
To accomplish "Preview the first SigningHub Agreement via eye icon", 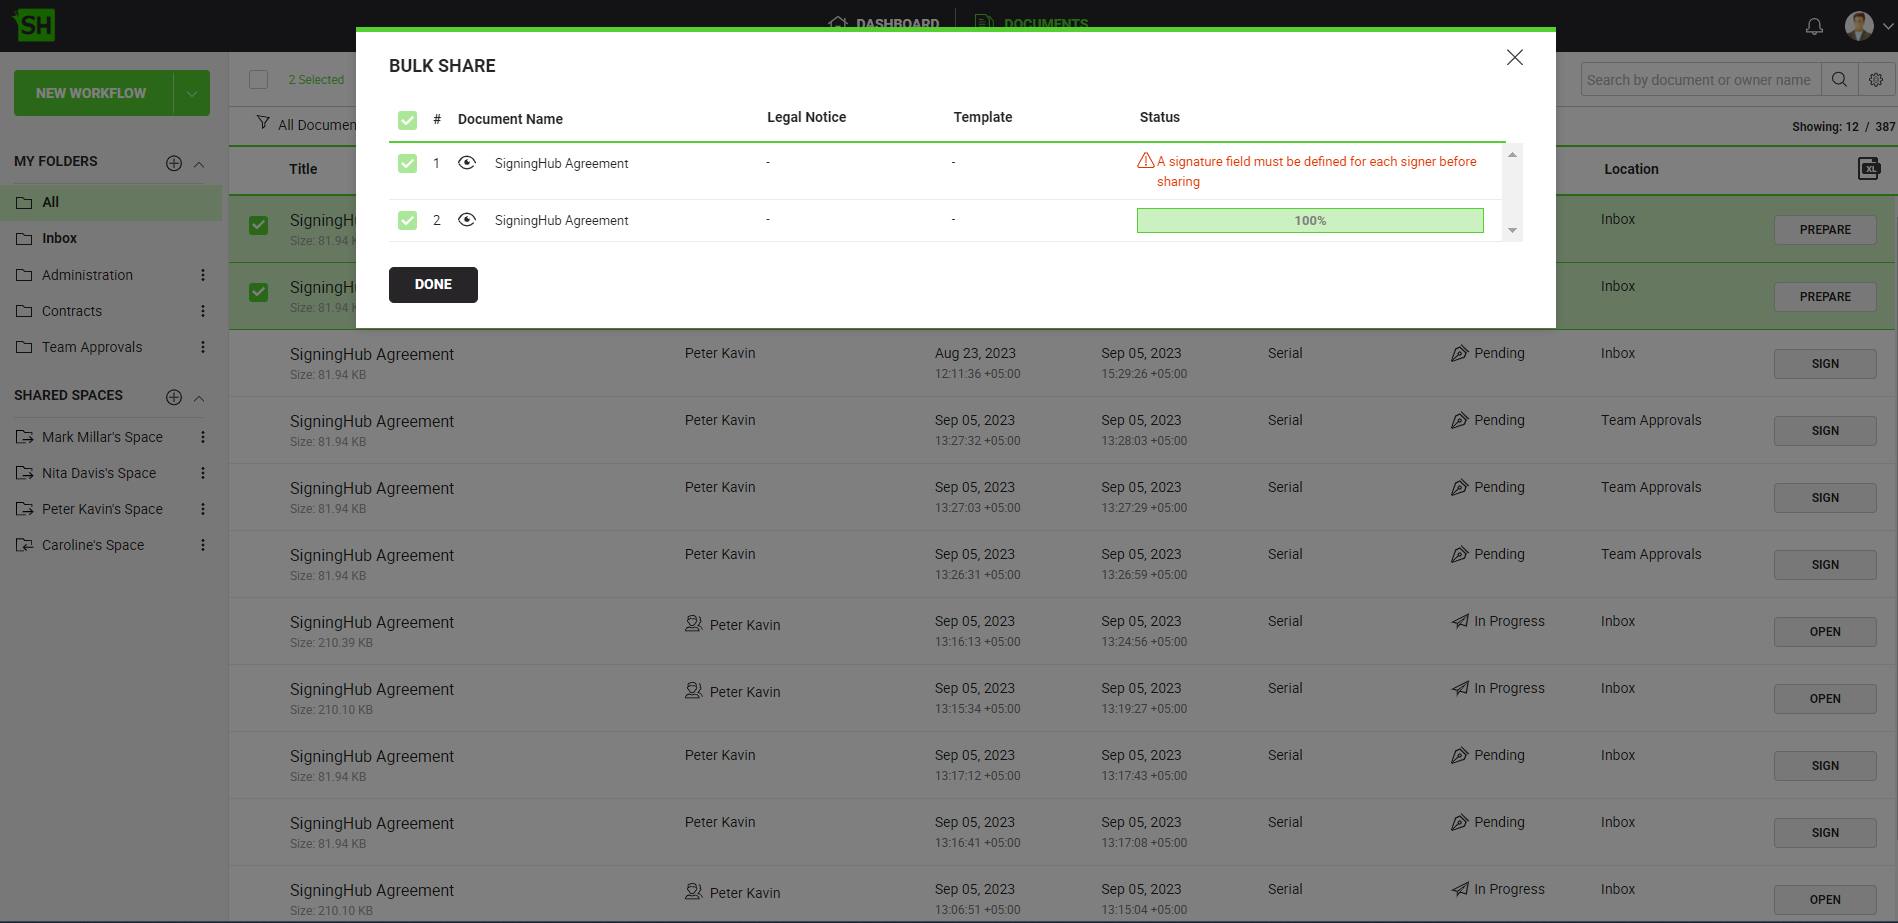I will 466,163.
